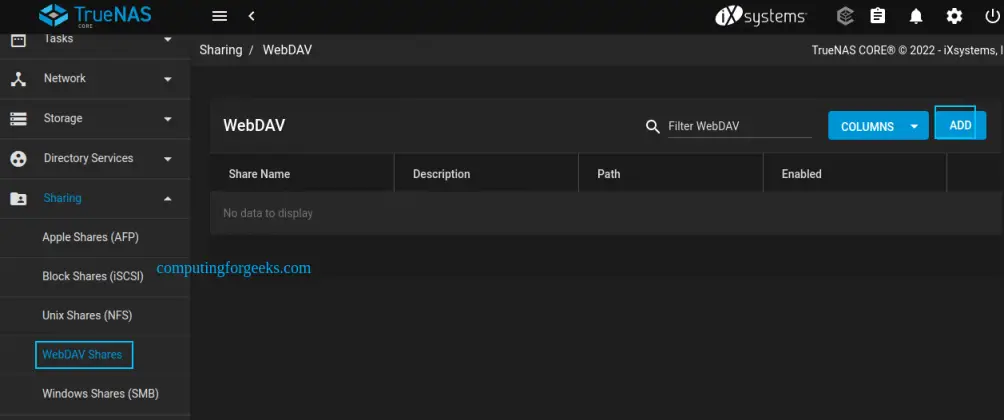Open alerts bell icon
Viewport: 1004px width, 420px height.
point(916,16)
